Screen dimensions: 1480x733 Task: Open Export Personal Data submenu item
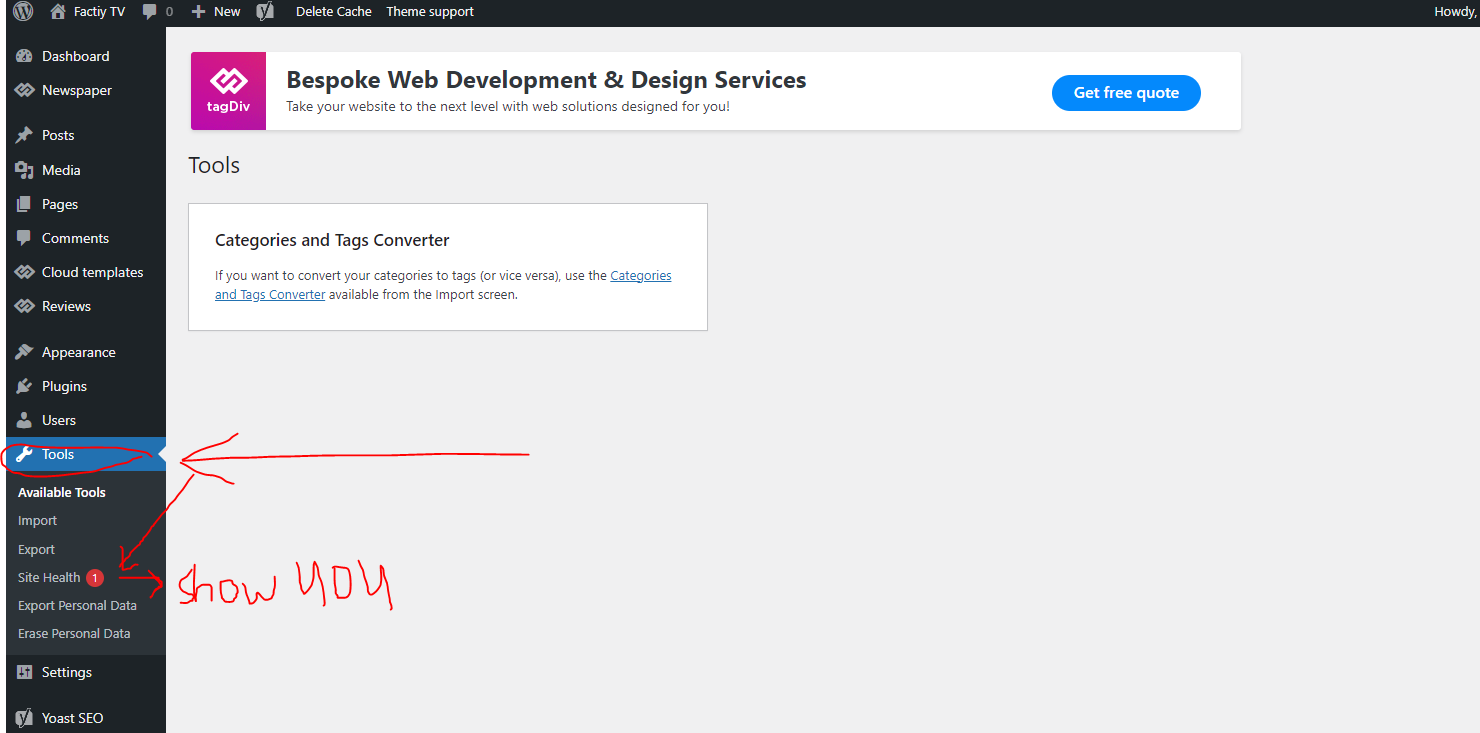coord(77,605)
